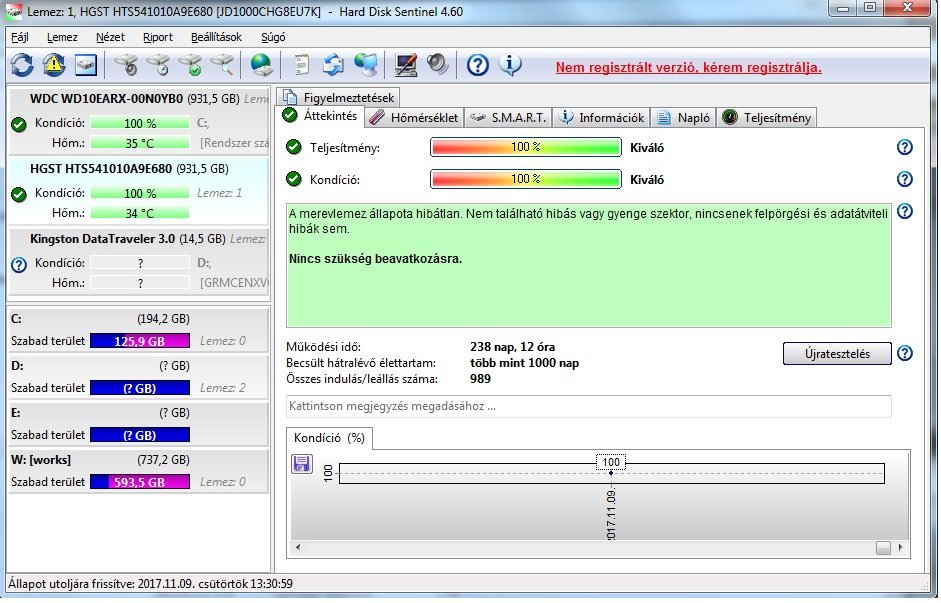Open the Riport menu

coord(158,37)
